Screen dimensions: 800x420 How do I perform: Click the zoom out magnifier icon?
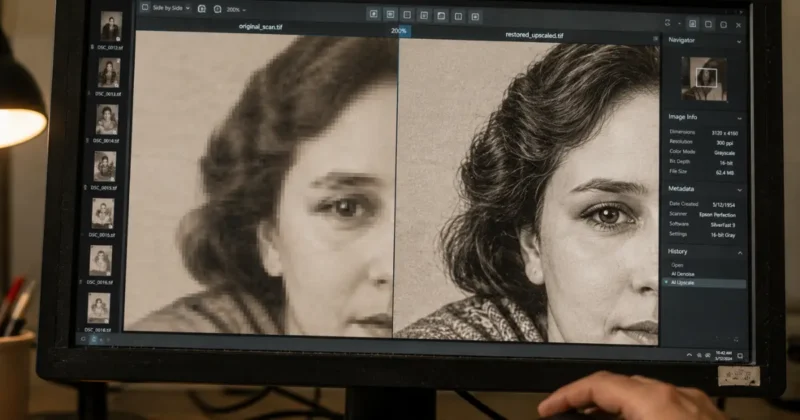coord(217,9)
